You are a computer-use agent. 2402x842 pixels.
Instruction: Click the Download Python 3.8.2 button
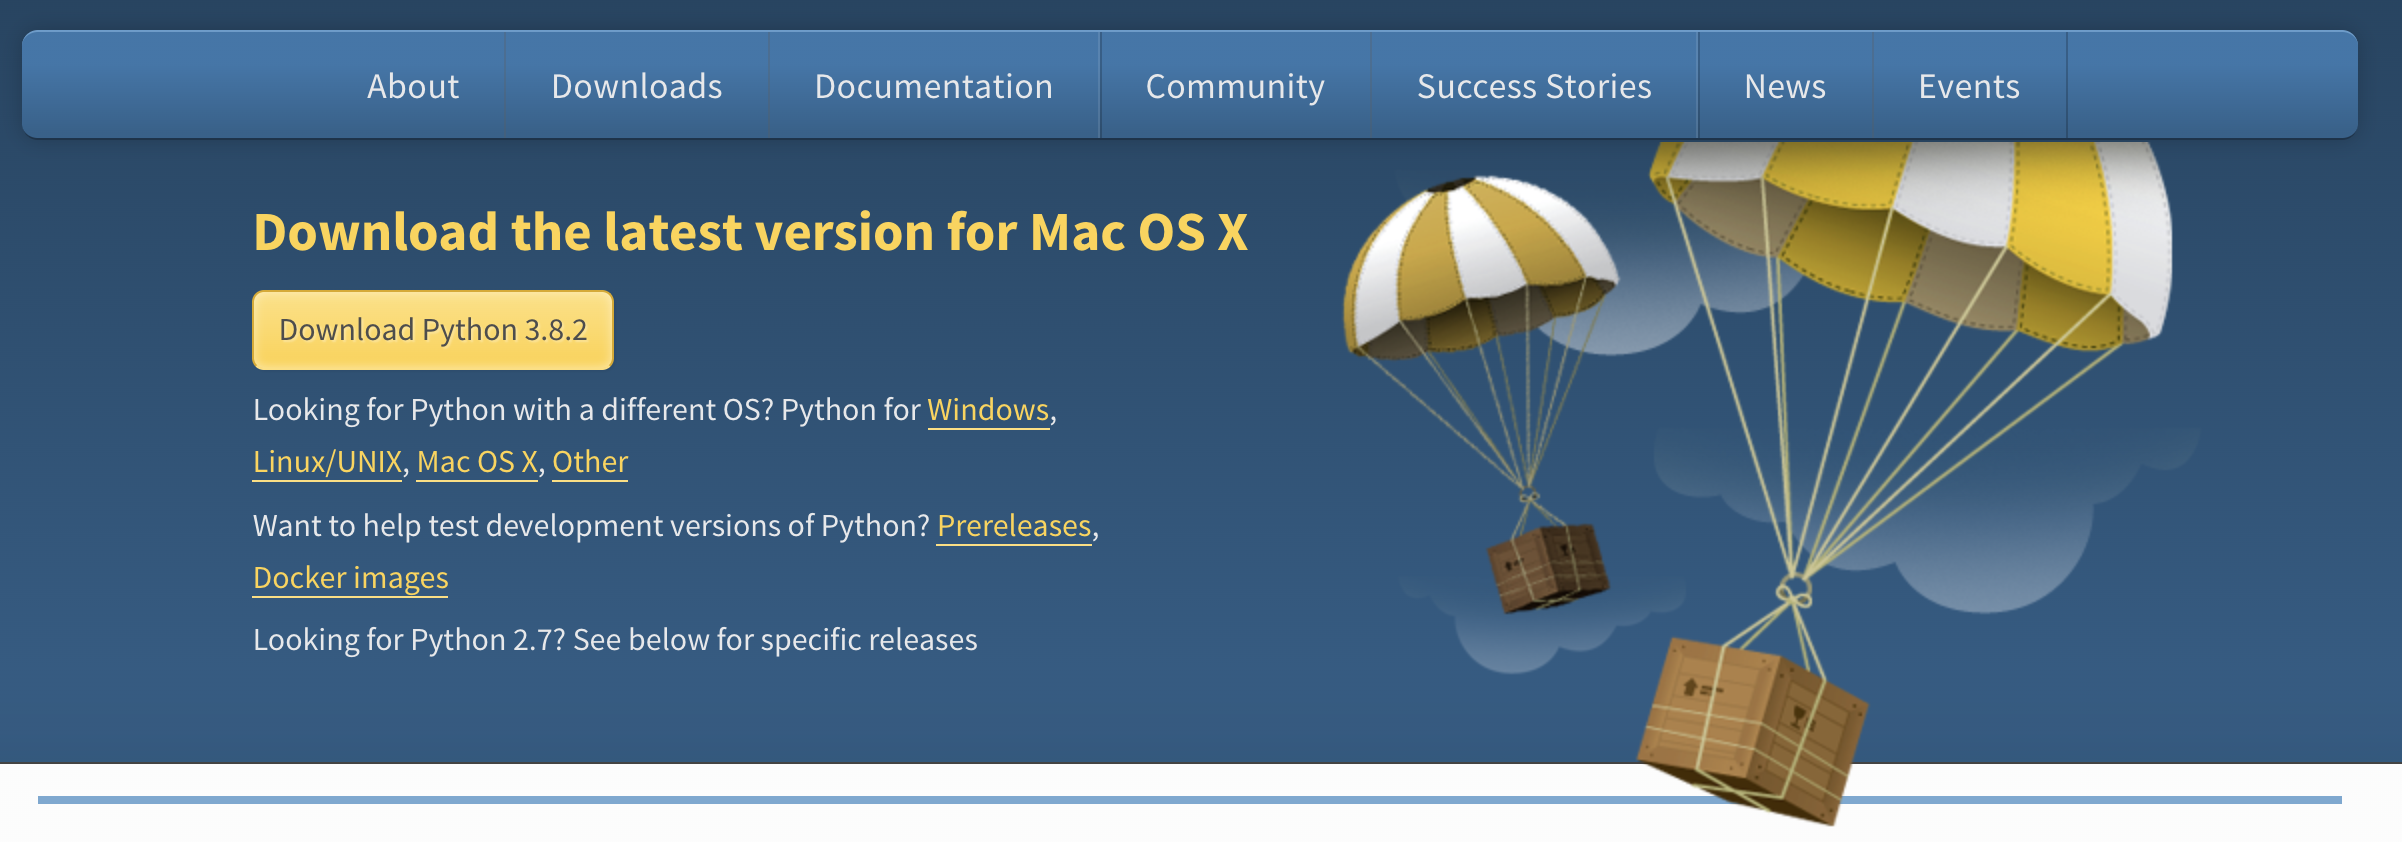tap(433, 330)
